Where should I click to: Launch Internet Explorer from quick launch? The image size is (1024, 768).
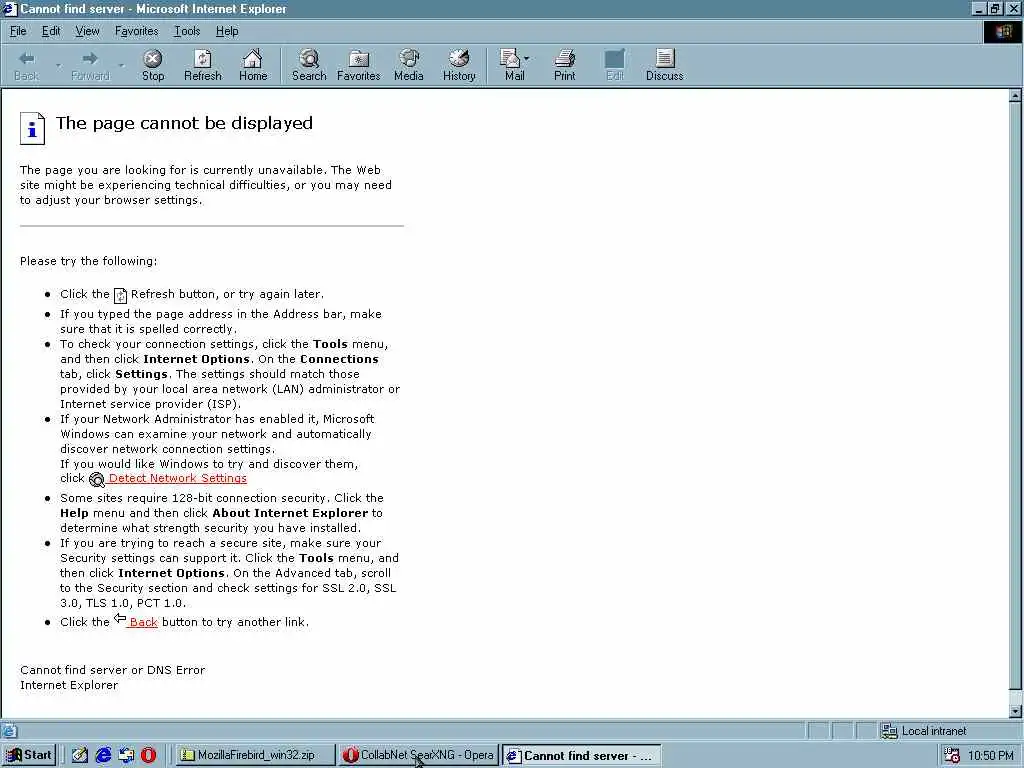(x=103, y=755)
